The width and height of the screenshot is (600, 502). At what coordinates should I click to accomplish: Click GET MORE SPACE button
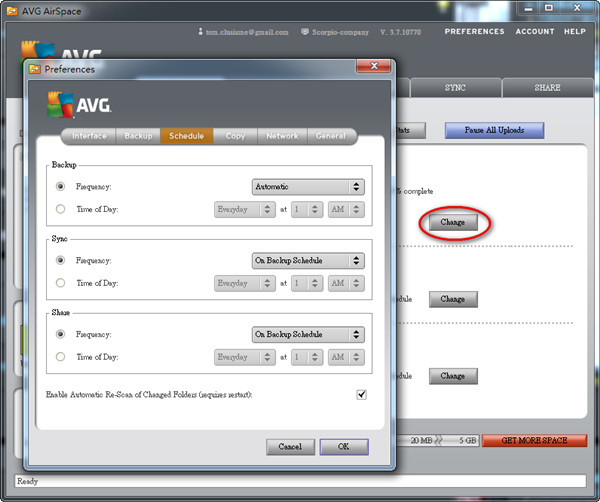point(535,440)
